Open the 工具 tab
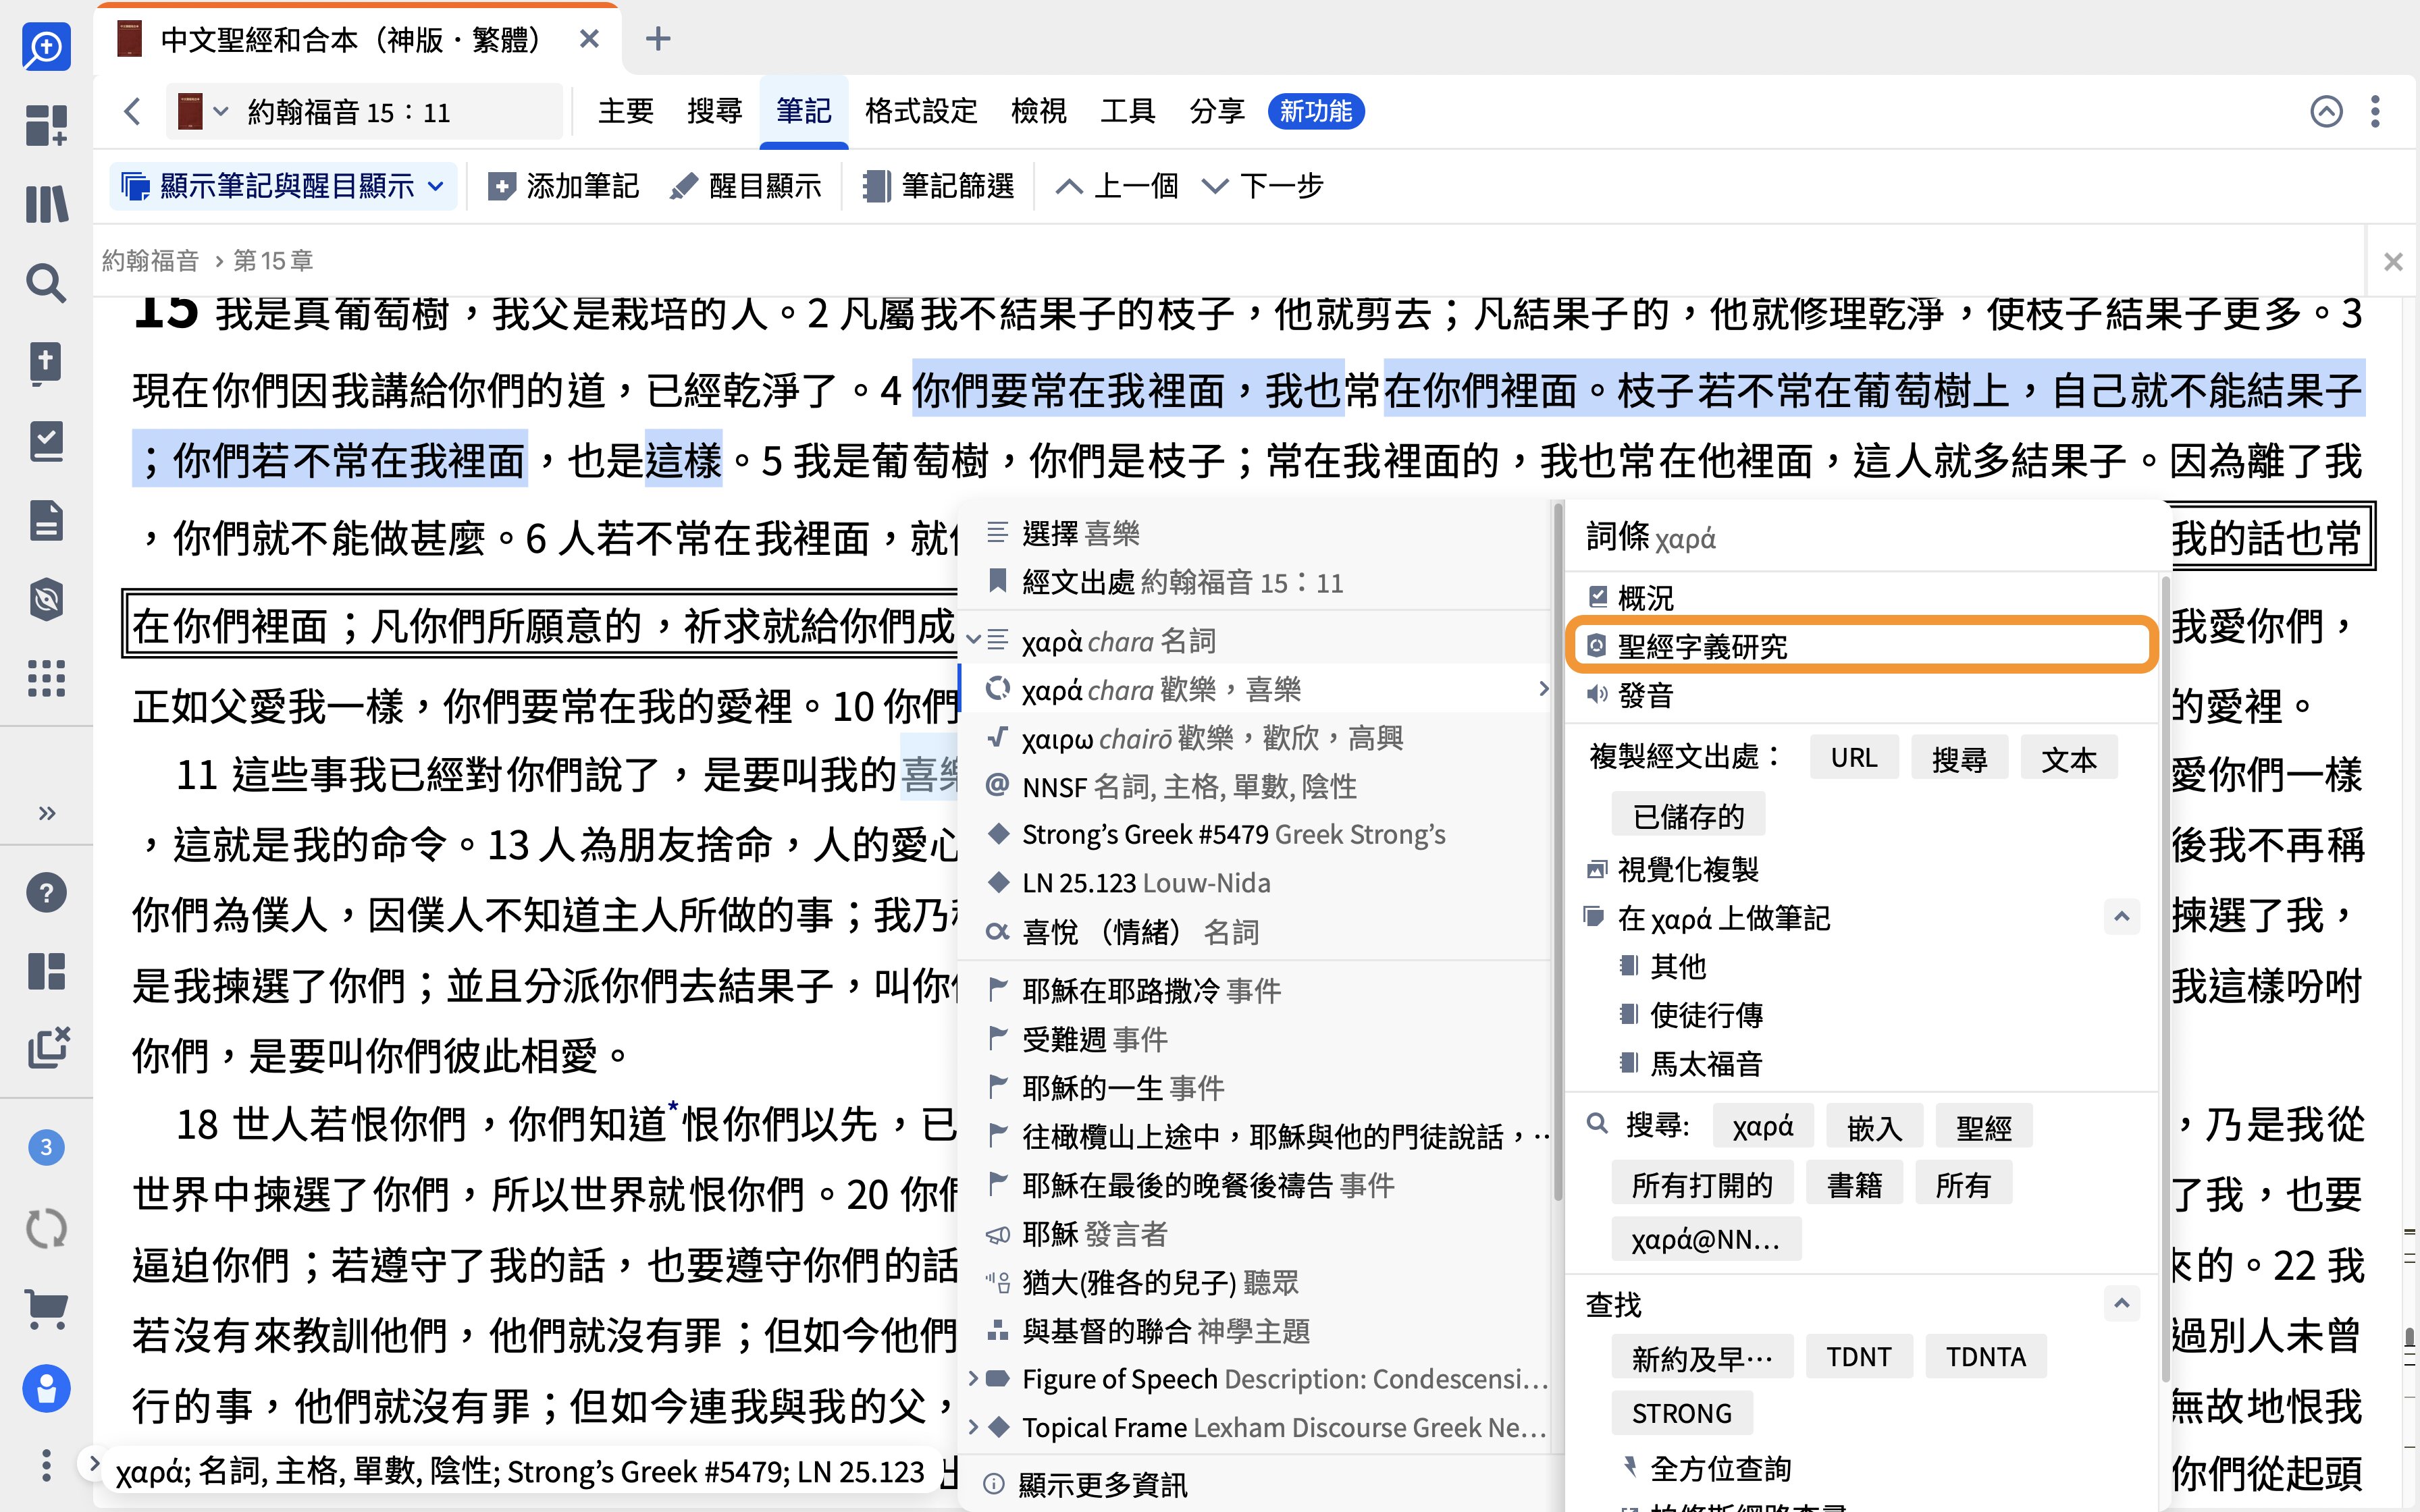This screenshot has height=1512, width=2420. [x=1128, y=111]
